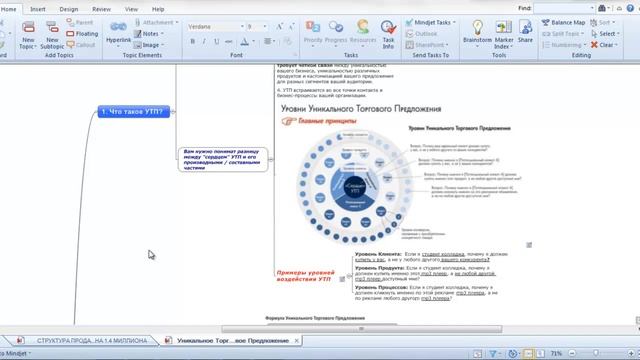Click the Share button

pyautogui.click(x=525, y=32)
